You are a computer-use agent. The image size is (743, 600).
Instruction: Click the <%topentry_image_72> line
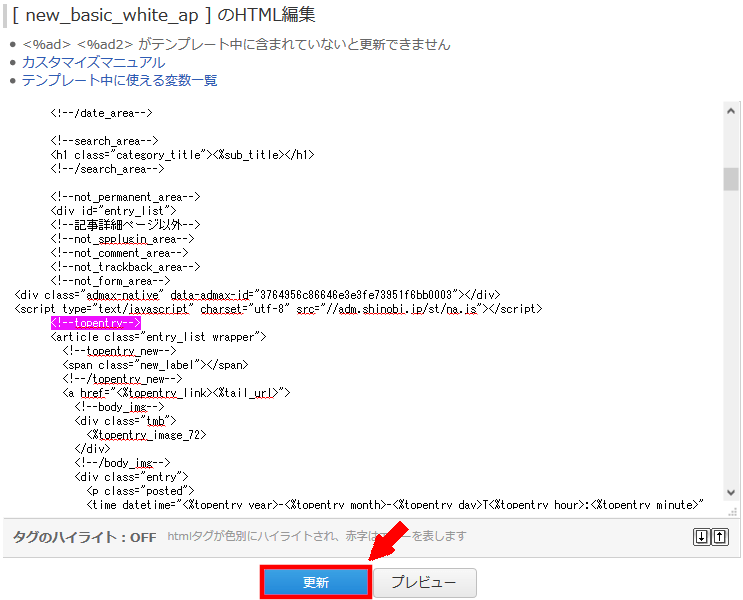(x=146, y=435)
